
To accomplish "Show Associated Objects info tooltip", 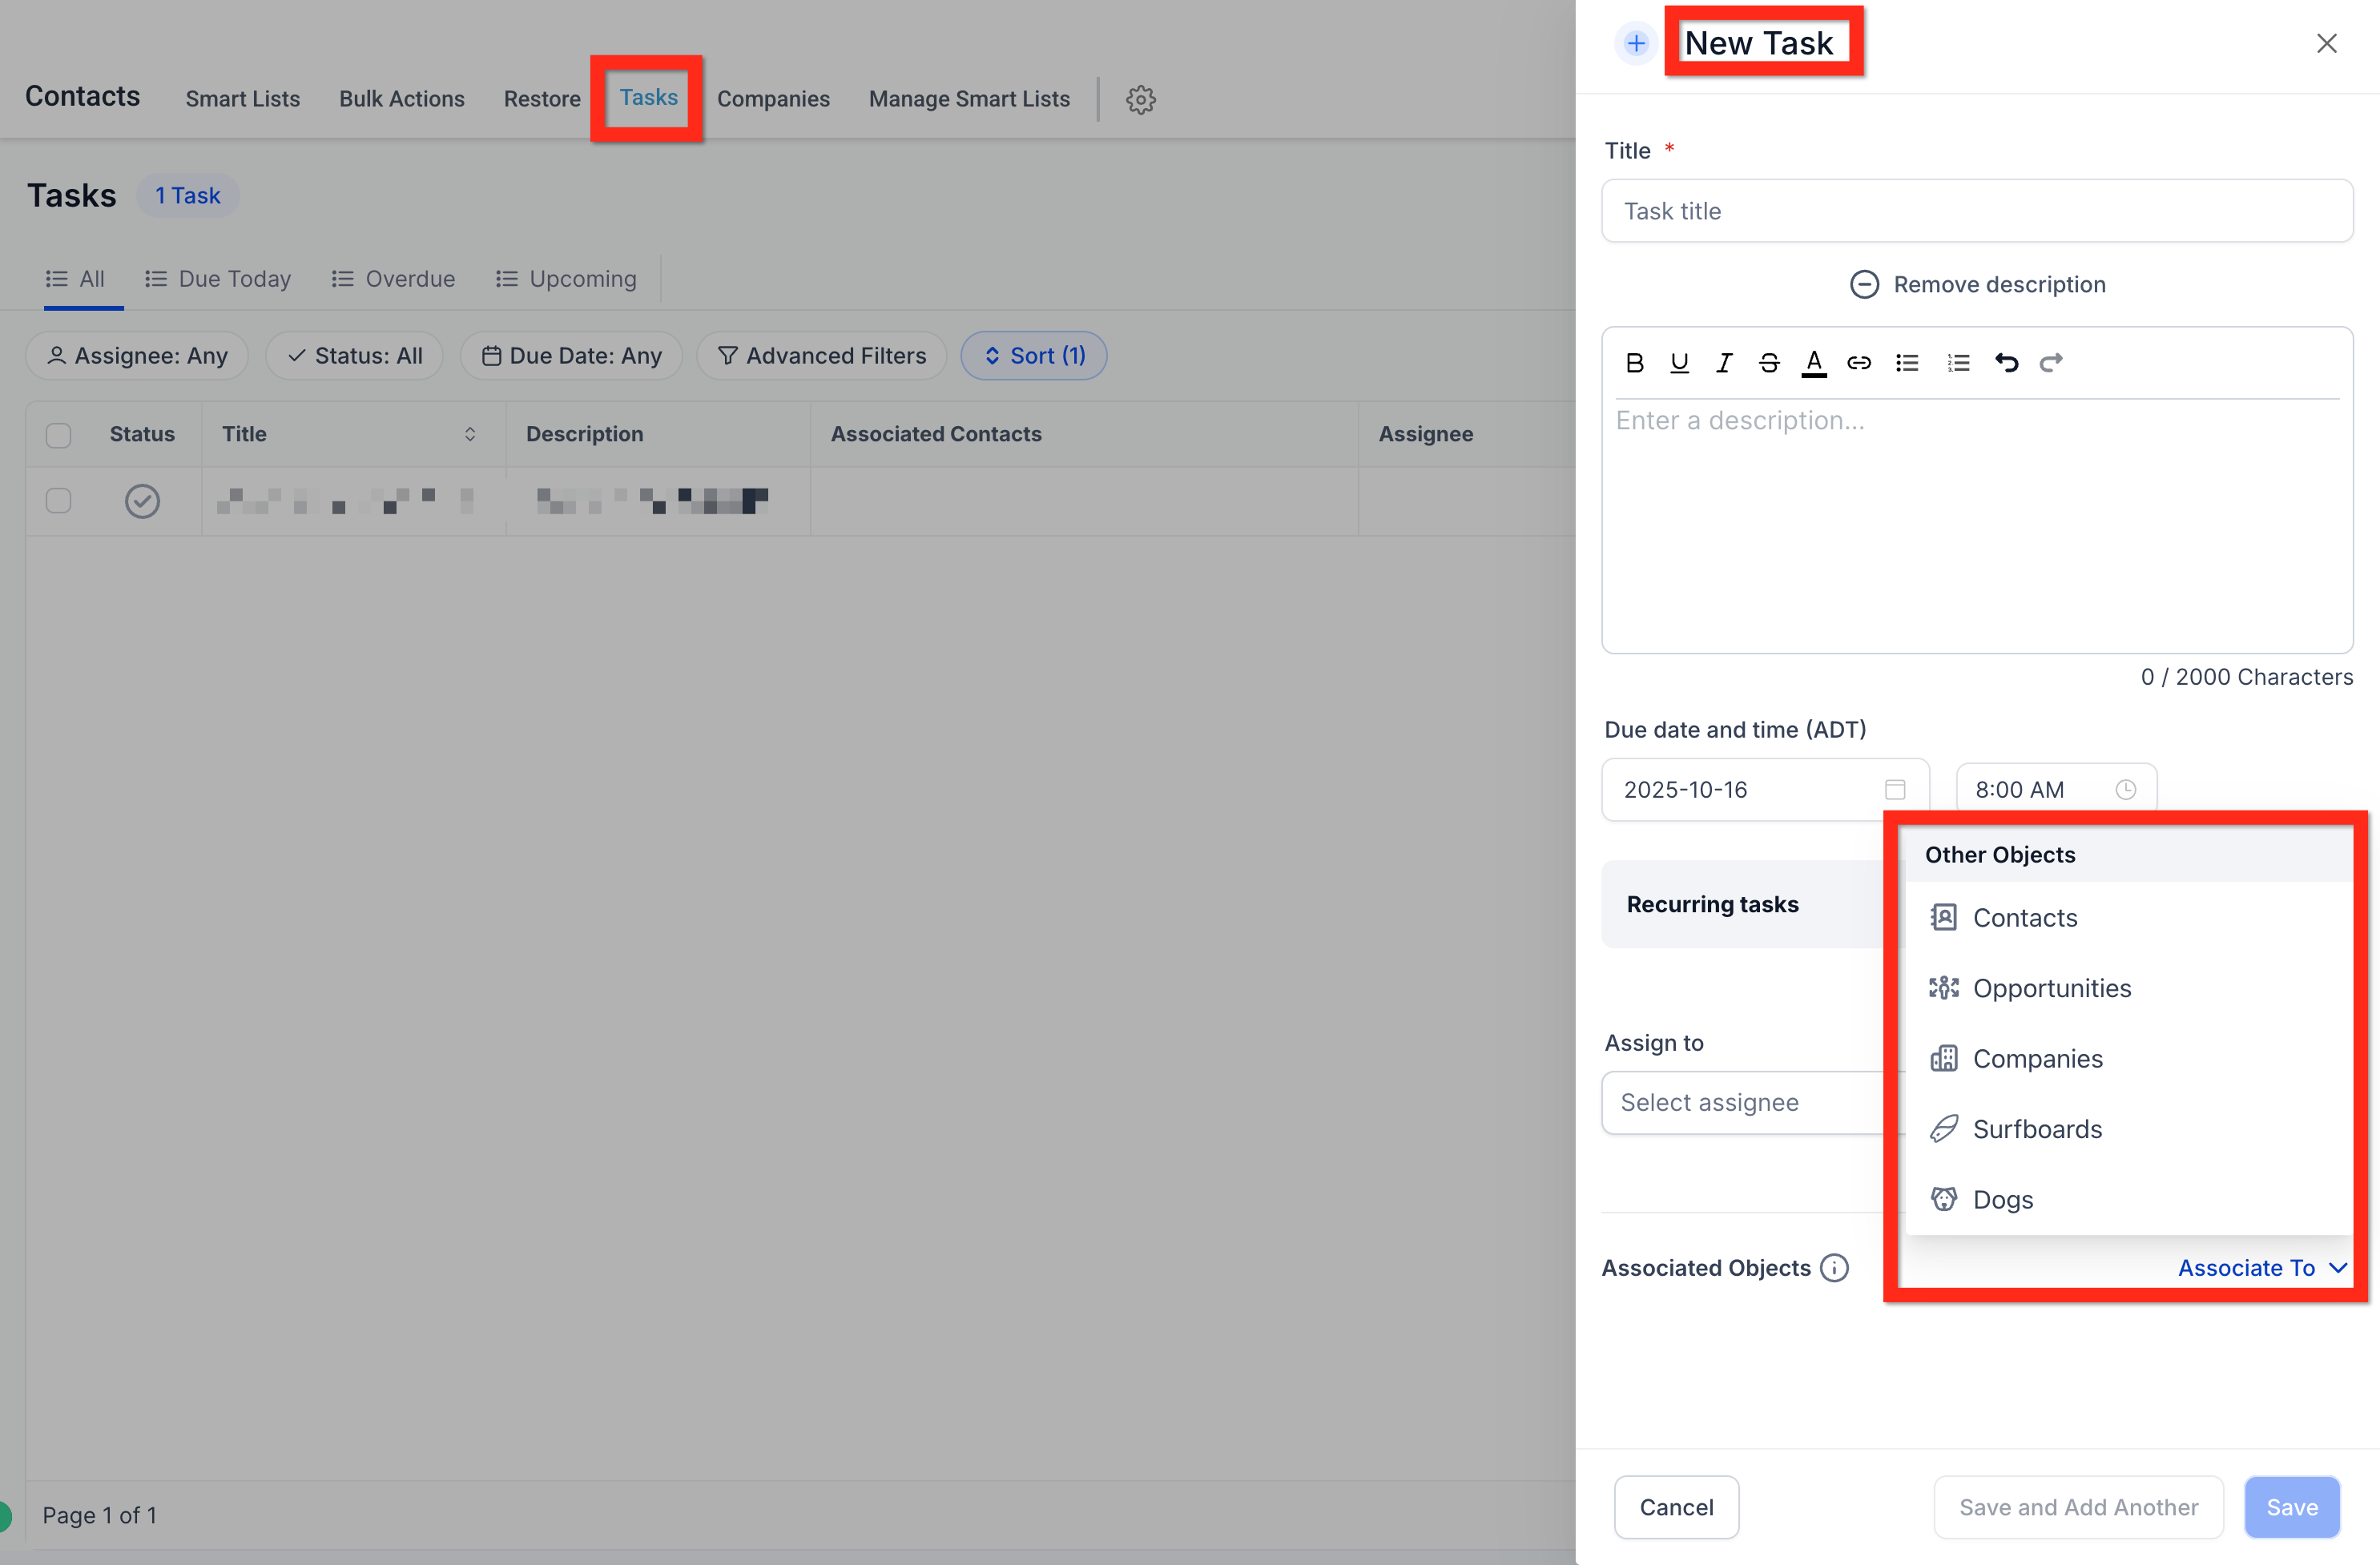I will [x=1834, y=1268].
